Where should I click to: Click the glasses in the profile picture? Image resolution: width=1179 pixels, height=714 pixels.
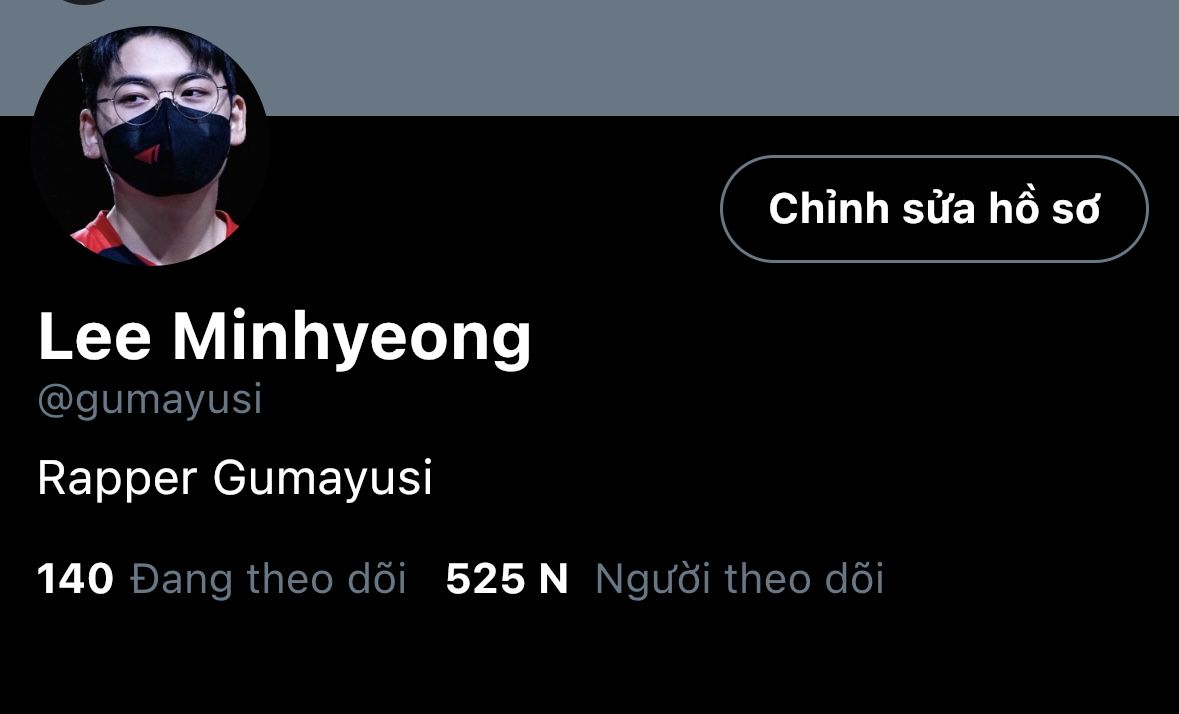[x=162, y=99]
